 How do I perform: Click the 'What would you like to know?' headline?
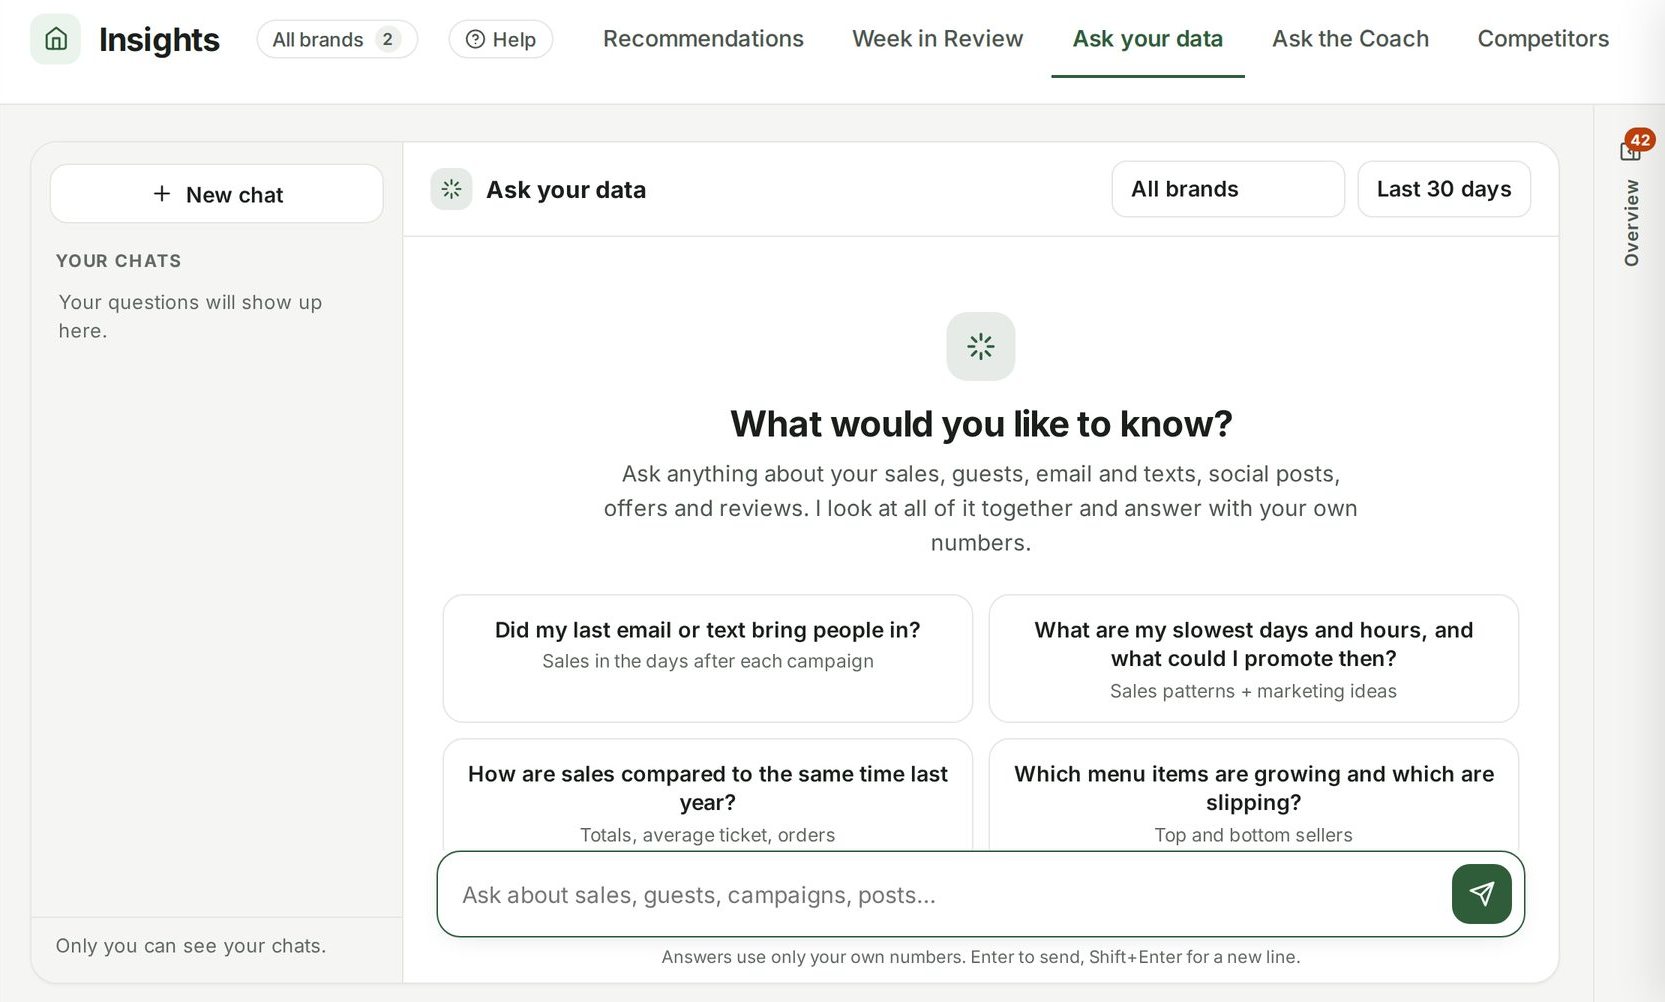pos(981,424)
